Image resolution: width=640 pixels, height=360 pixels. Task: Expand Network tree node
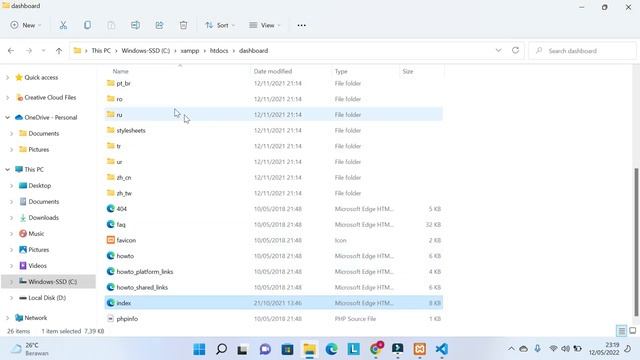click(7, 318)
